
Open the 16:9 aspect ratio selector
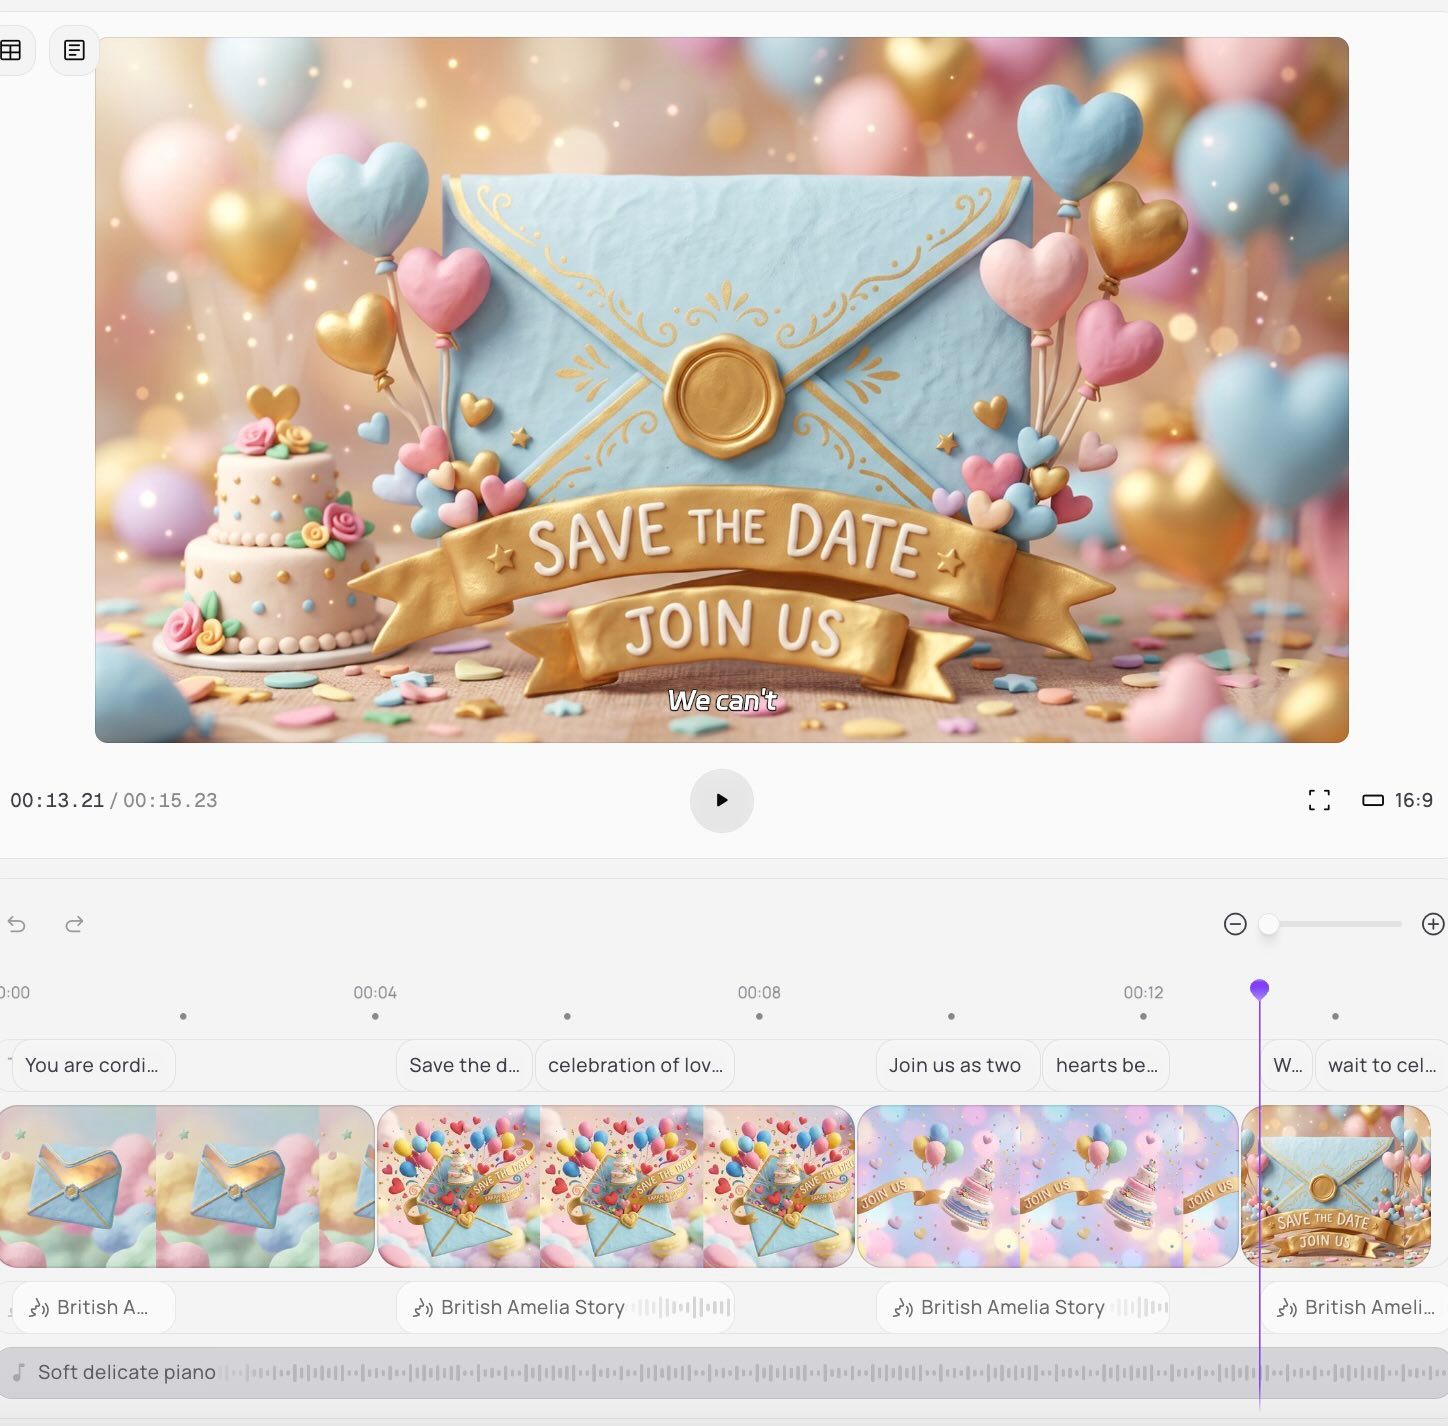[x=1397, y=800]
